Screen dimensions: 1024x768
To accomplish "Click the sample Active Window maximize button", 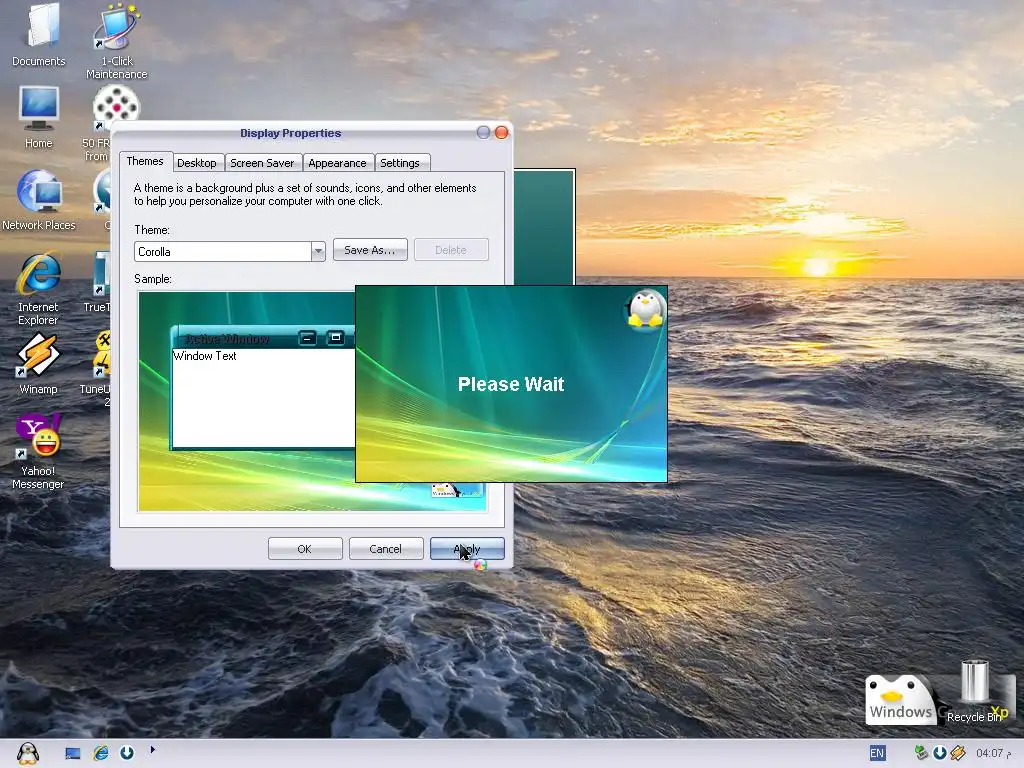I will pyautogui.click(x=336, y=338).
